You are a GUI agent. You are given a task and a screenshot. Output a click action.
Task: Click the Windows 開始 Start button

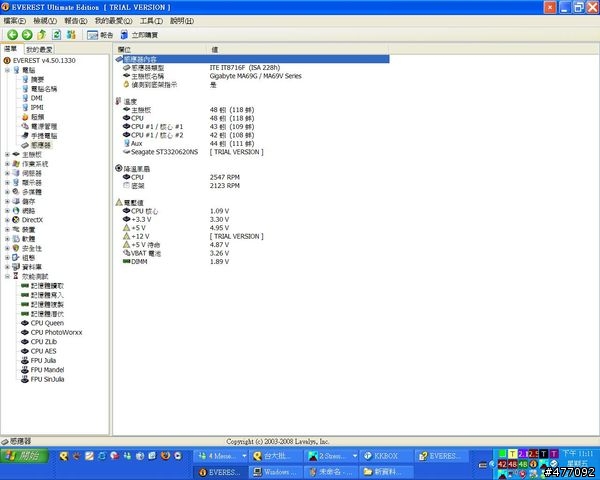(24, 456)
